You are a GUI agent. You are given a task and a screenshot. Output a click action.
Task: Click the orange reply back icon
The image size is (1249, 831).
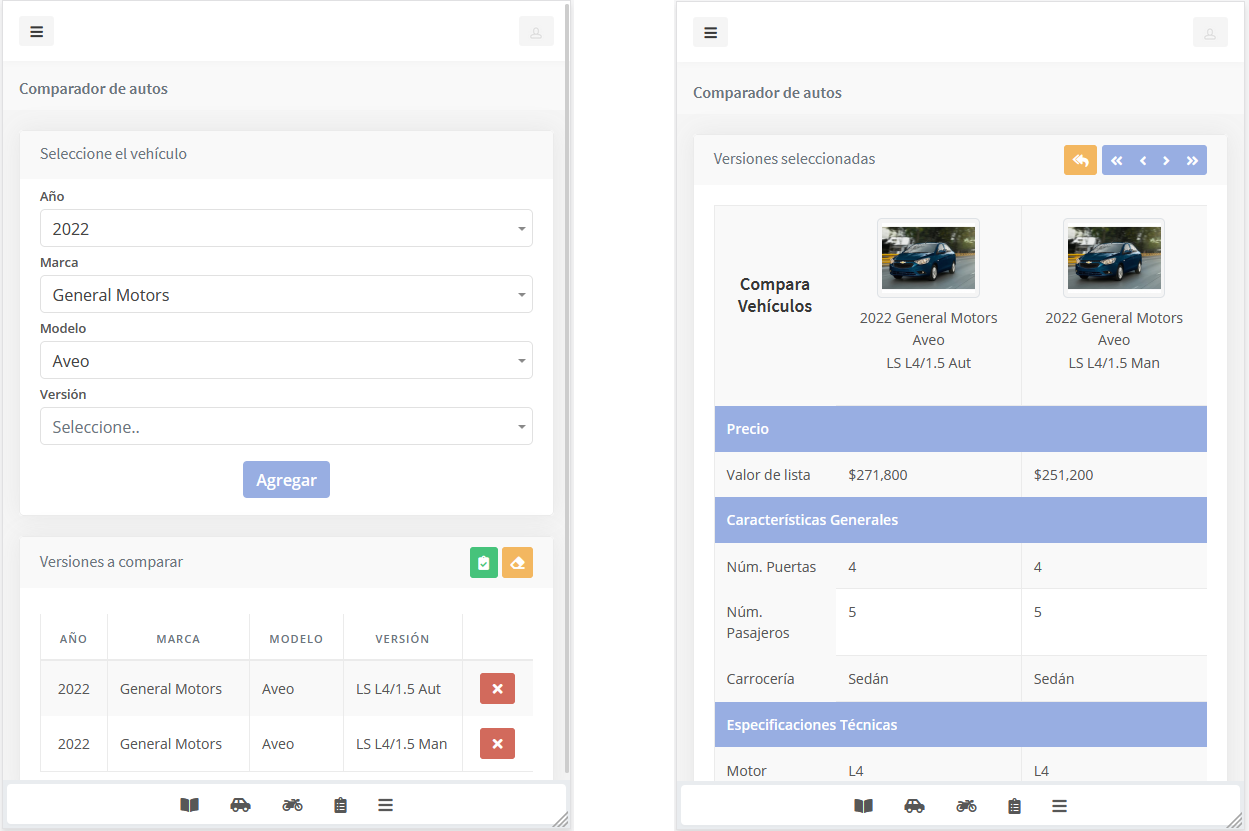pyautogui.click(x=1080, y=161)
